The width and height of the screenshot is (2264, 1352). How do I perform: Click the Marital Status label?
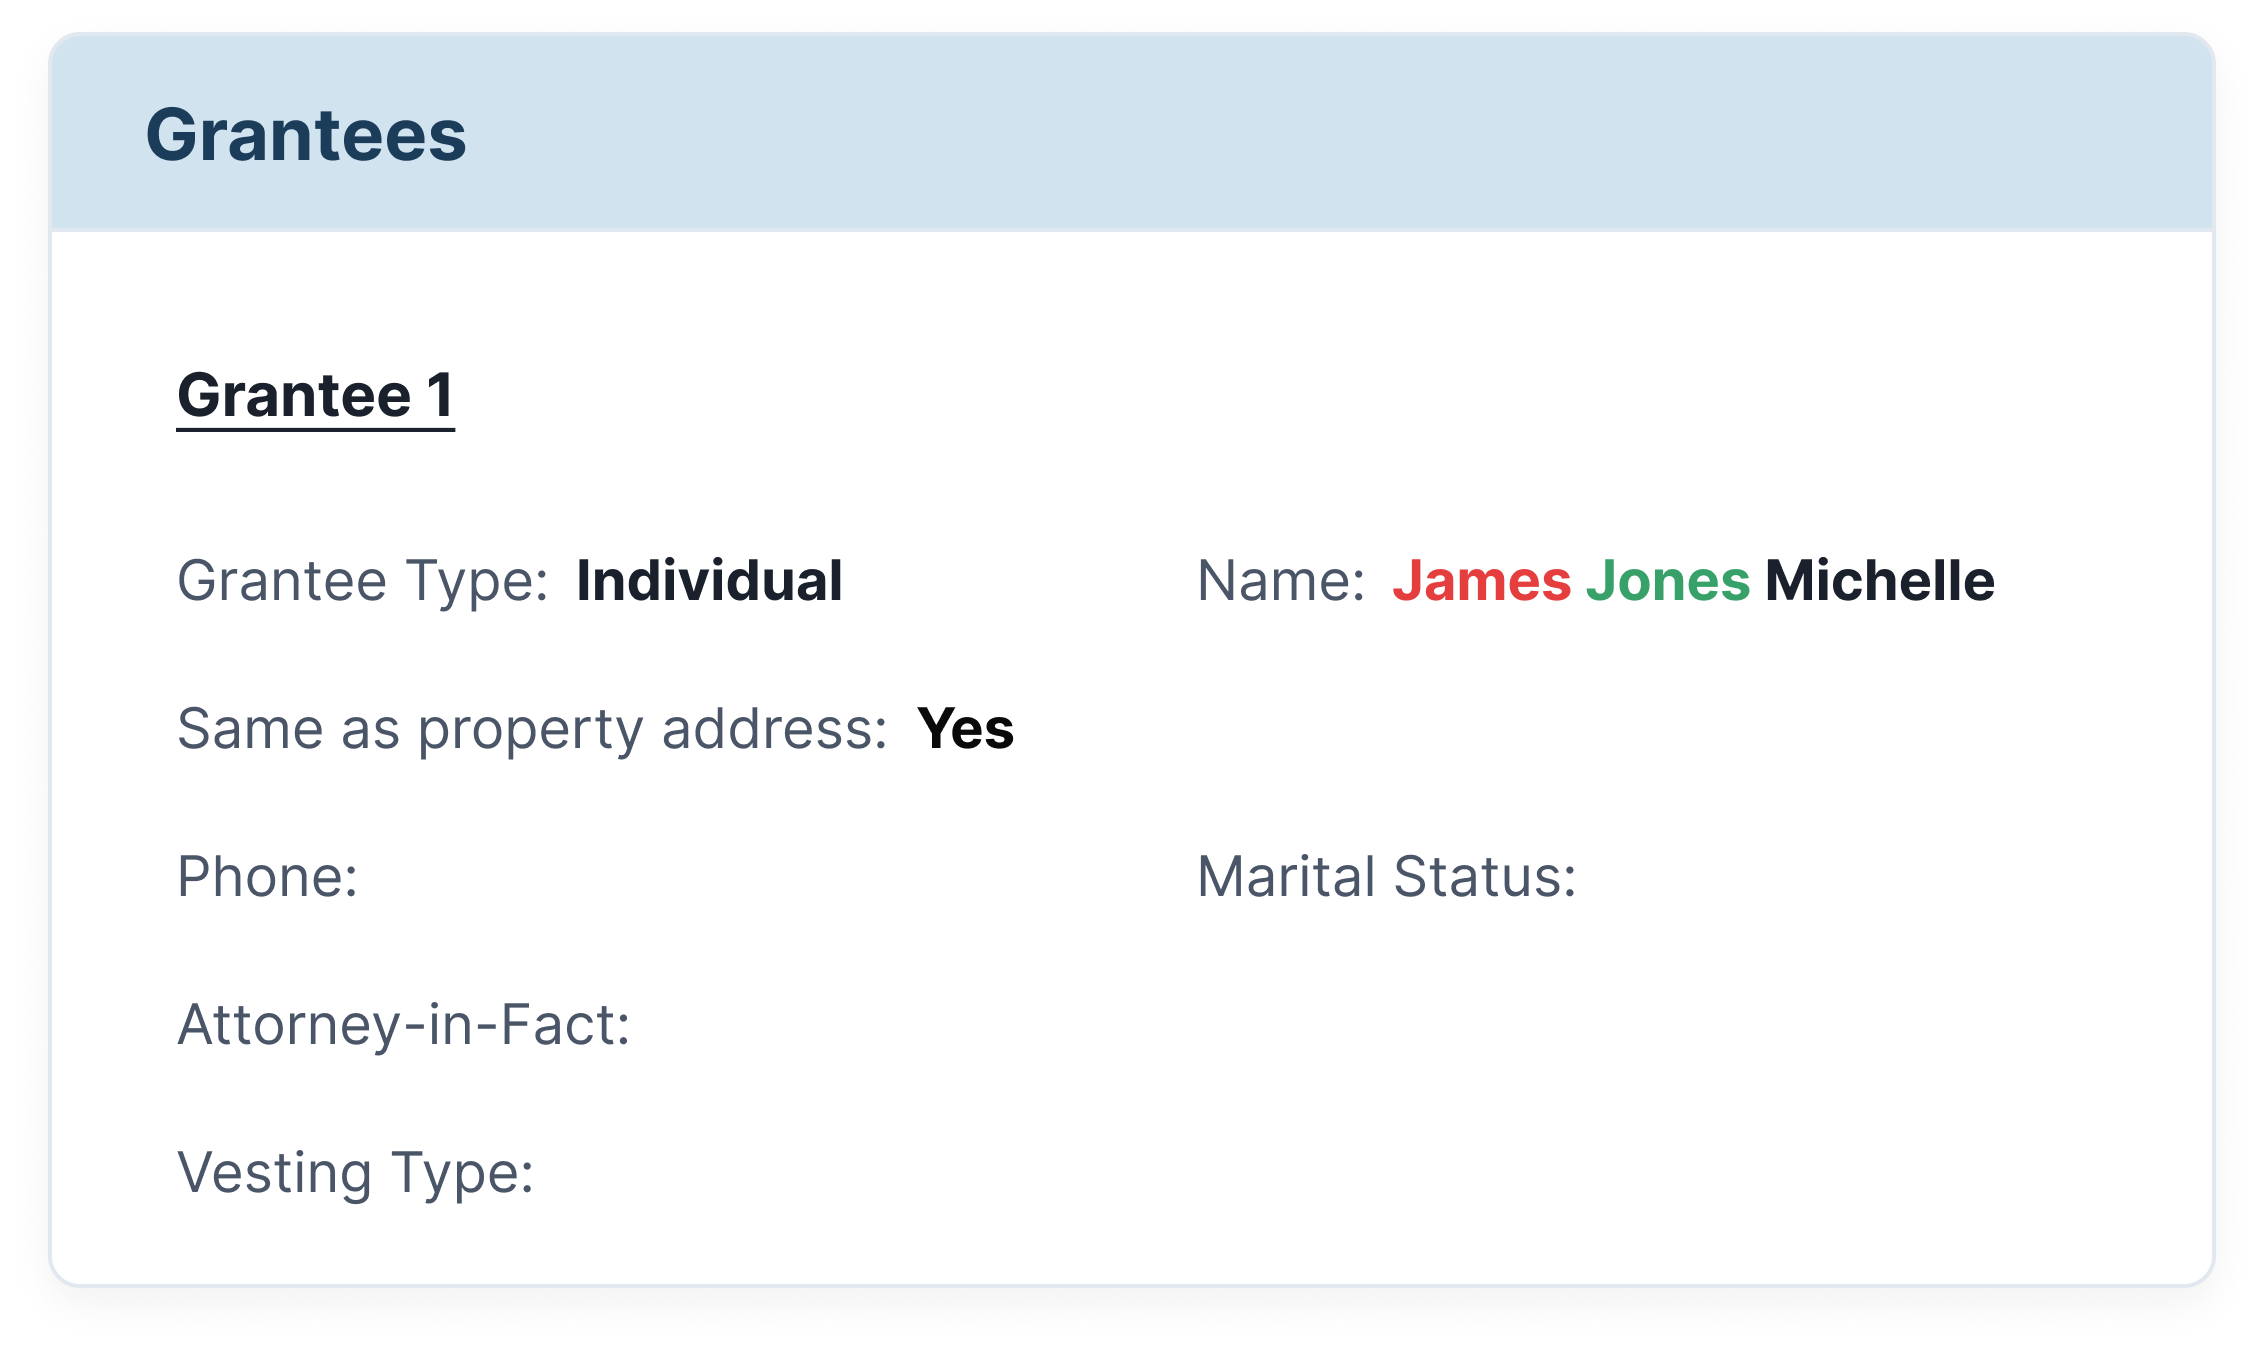[x=1387, y=877]
